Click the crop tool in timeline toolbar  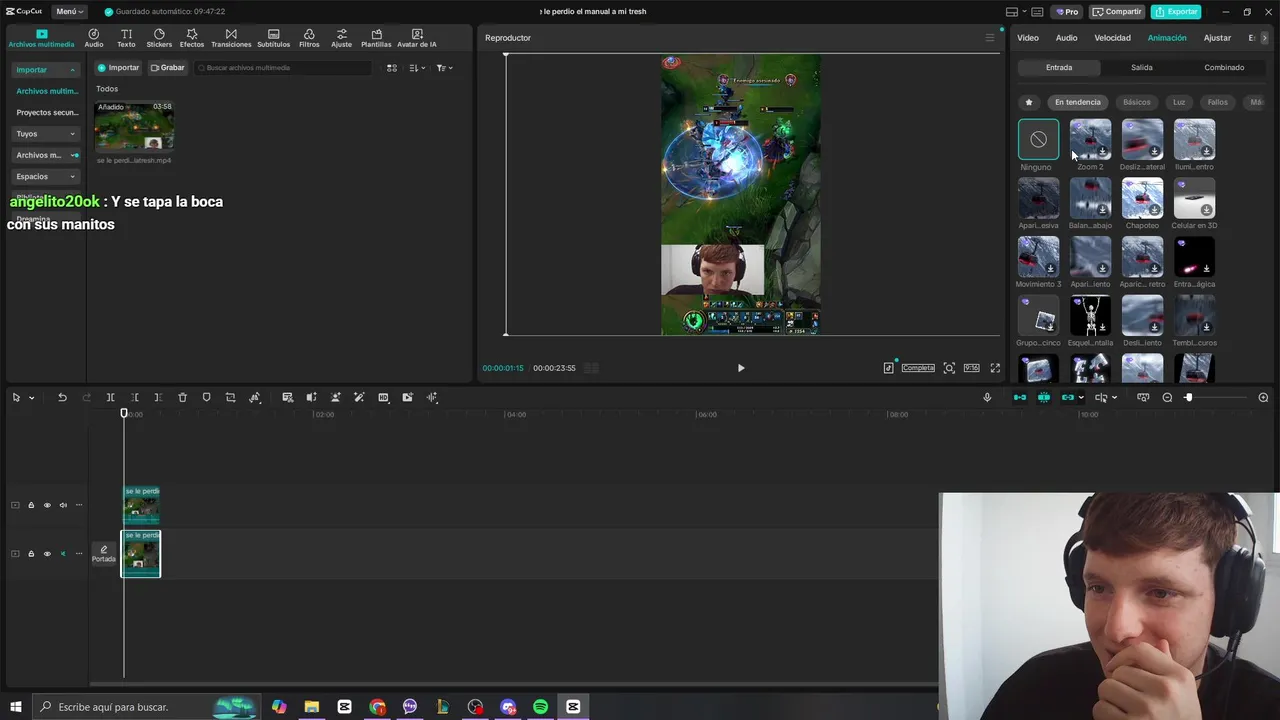point(230,397)
